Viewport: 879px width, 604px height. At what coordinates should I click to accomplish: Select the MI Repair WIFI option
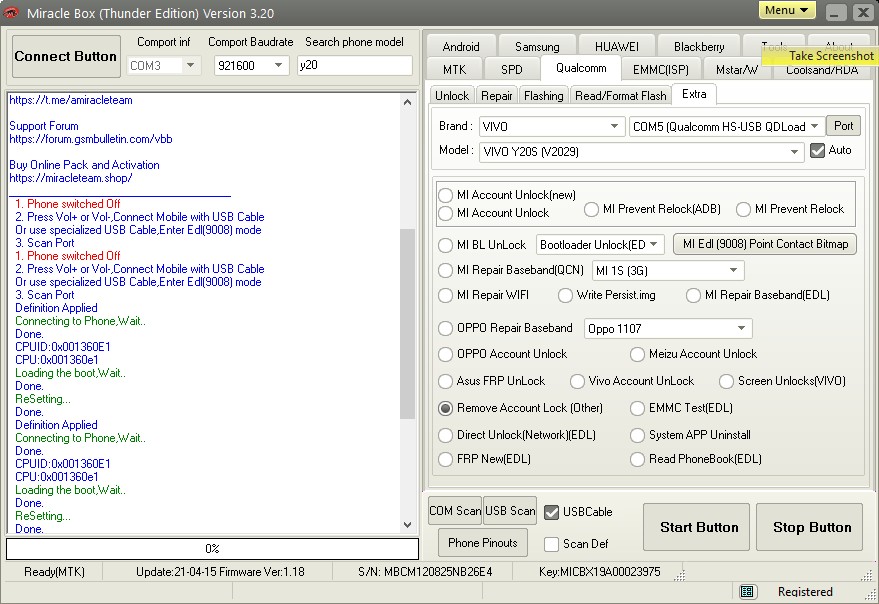coord(446,295)
